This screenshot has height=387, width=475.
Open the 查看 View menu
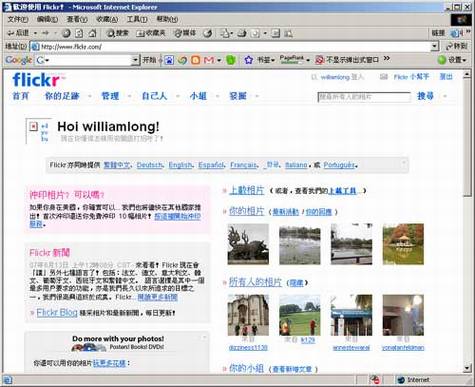point(77,19)
